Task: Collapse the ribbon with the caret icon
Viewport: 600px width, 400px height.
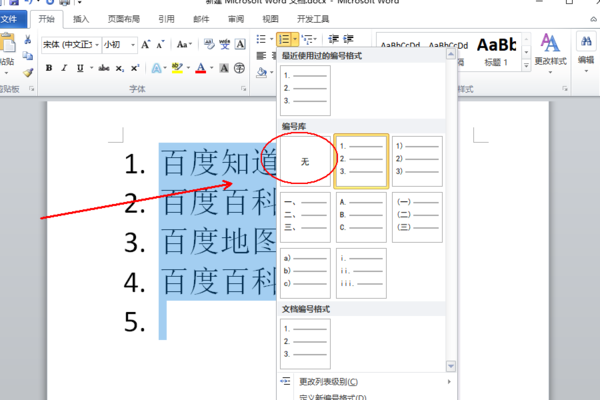Action: [593, 19]
